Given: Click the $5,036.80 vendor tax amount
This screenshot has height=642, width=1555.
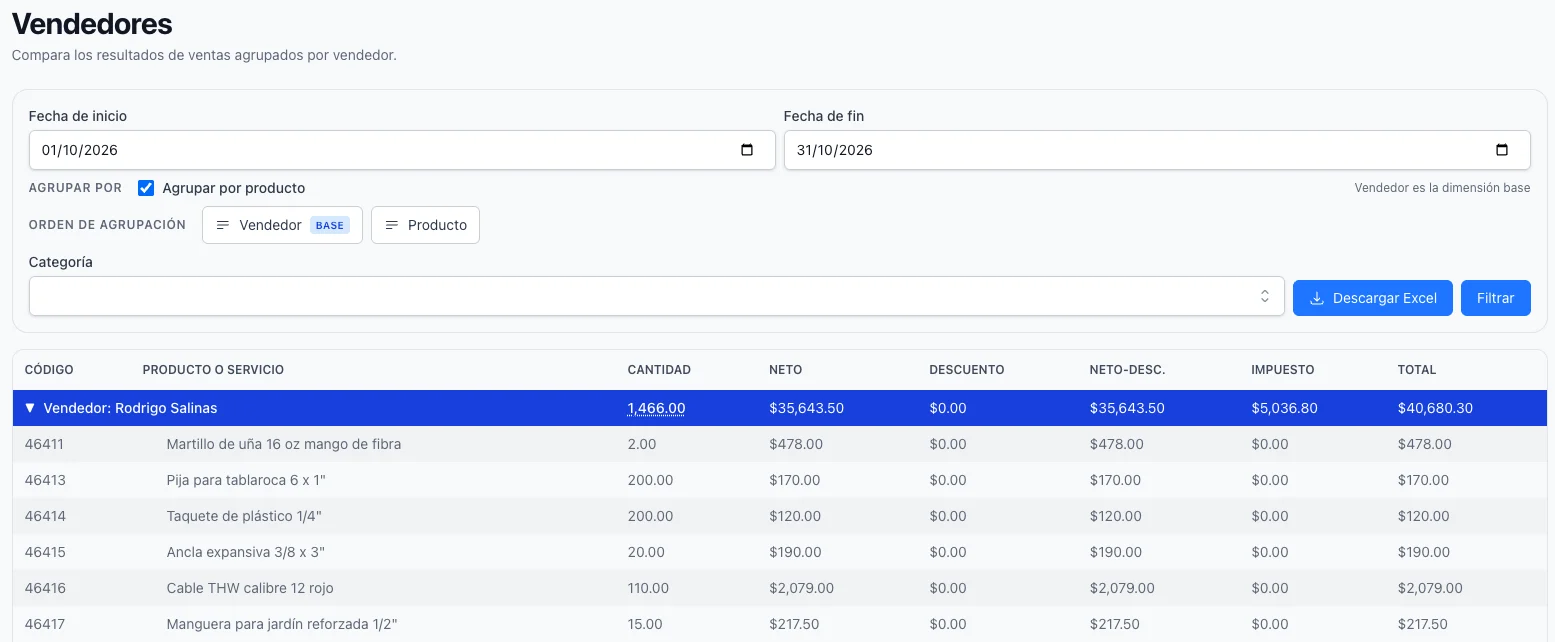Looking at the screenshot, I should point(1284,408).
